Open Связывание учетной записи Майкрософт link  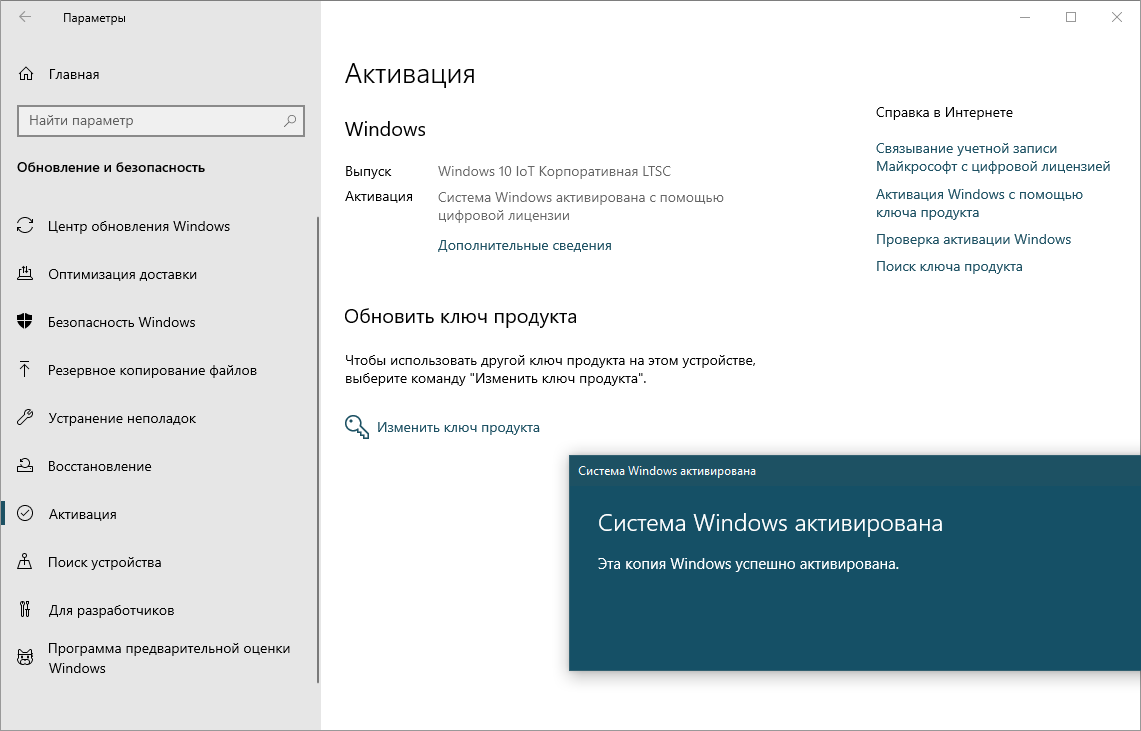tap(993, 157)
